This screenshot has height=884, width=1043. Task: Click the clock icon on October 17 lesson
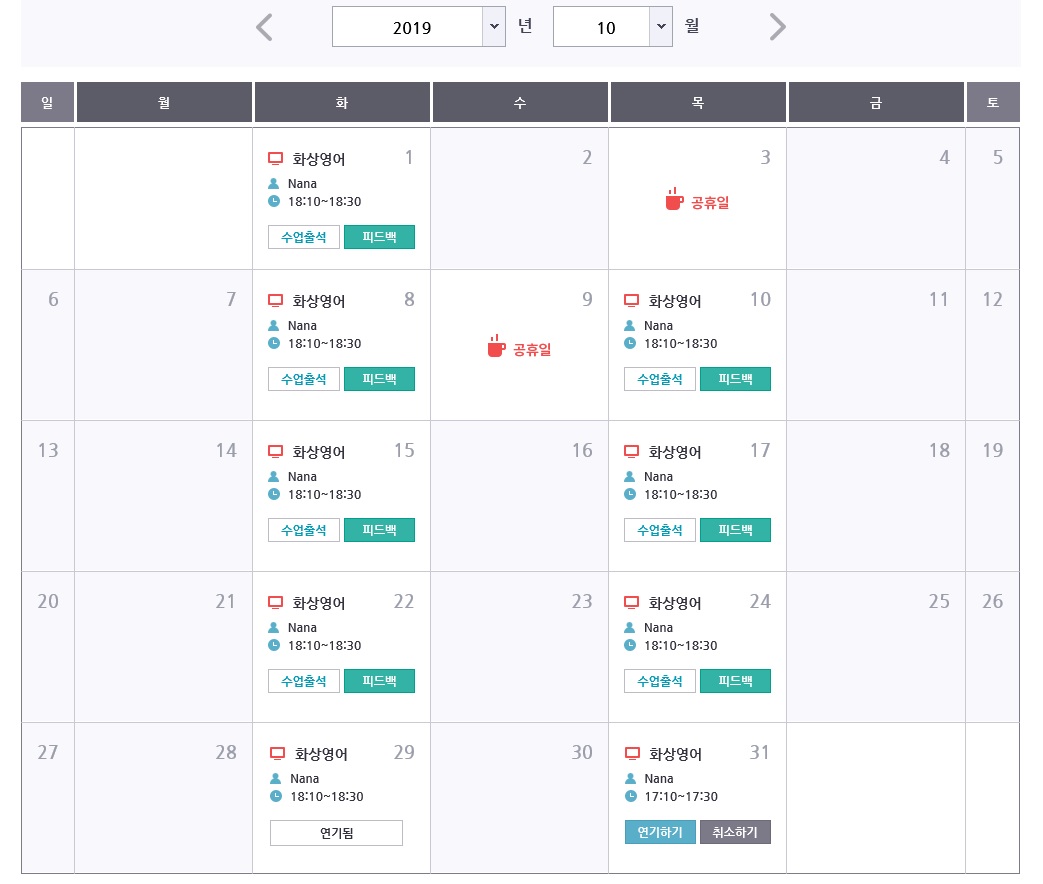point(630,494)
